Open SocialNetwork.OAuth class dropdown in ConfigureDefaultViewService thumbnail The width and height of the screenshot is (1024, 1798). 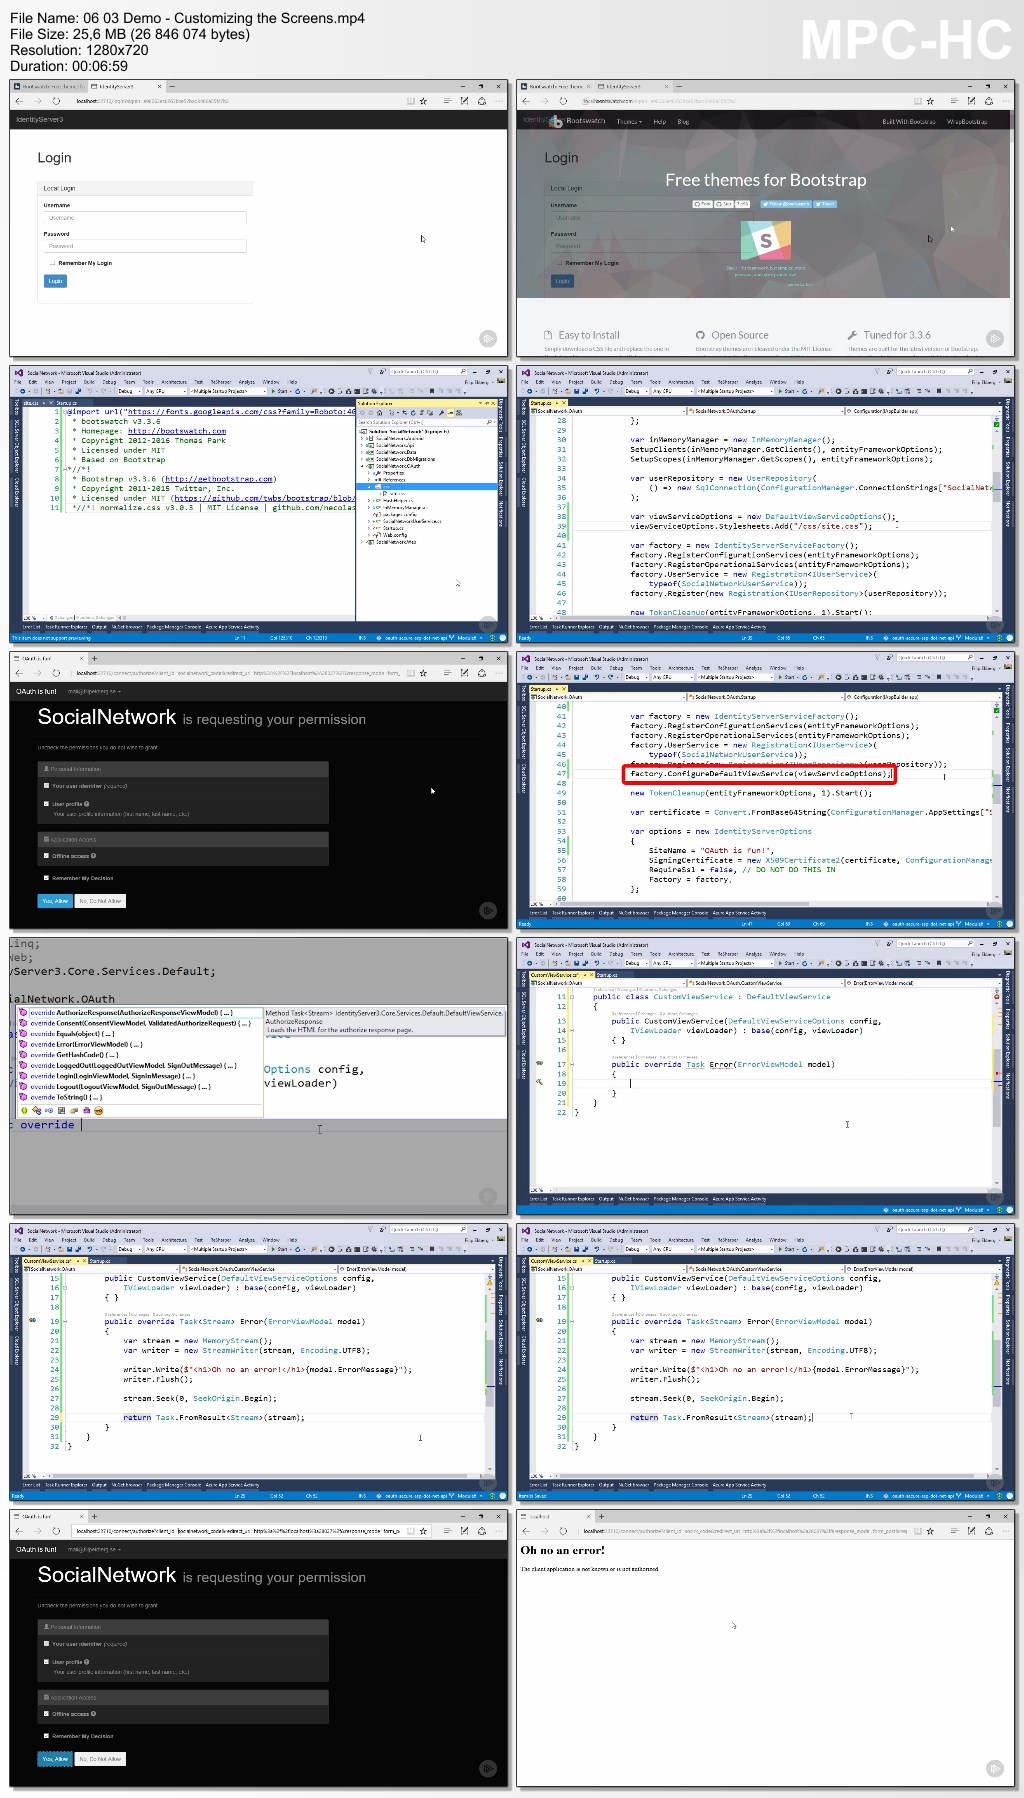pyautogui.click(x=764, y=697)
